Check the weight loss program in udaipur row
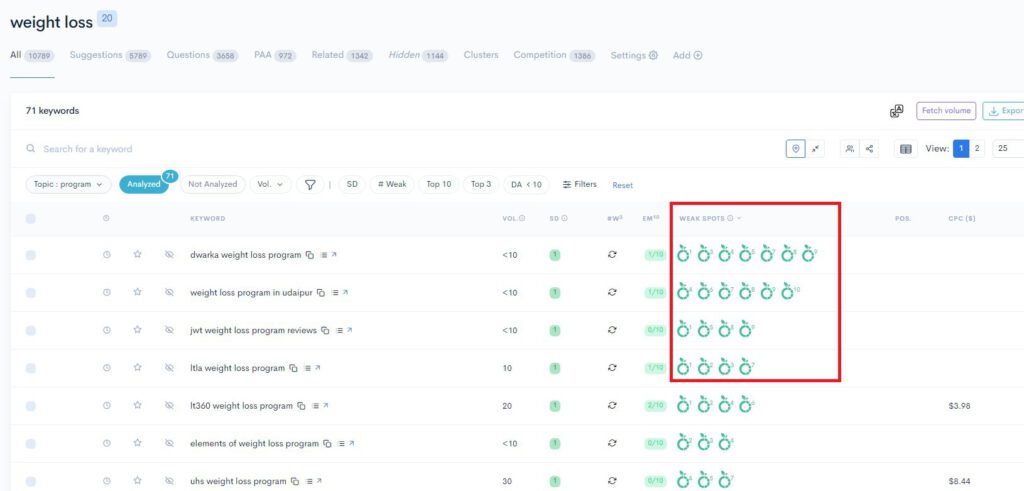 point(31,293)
